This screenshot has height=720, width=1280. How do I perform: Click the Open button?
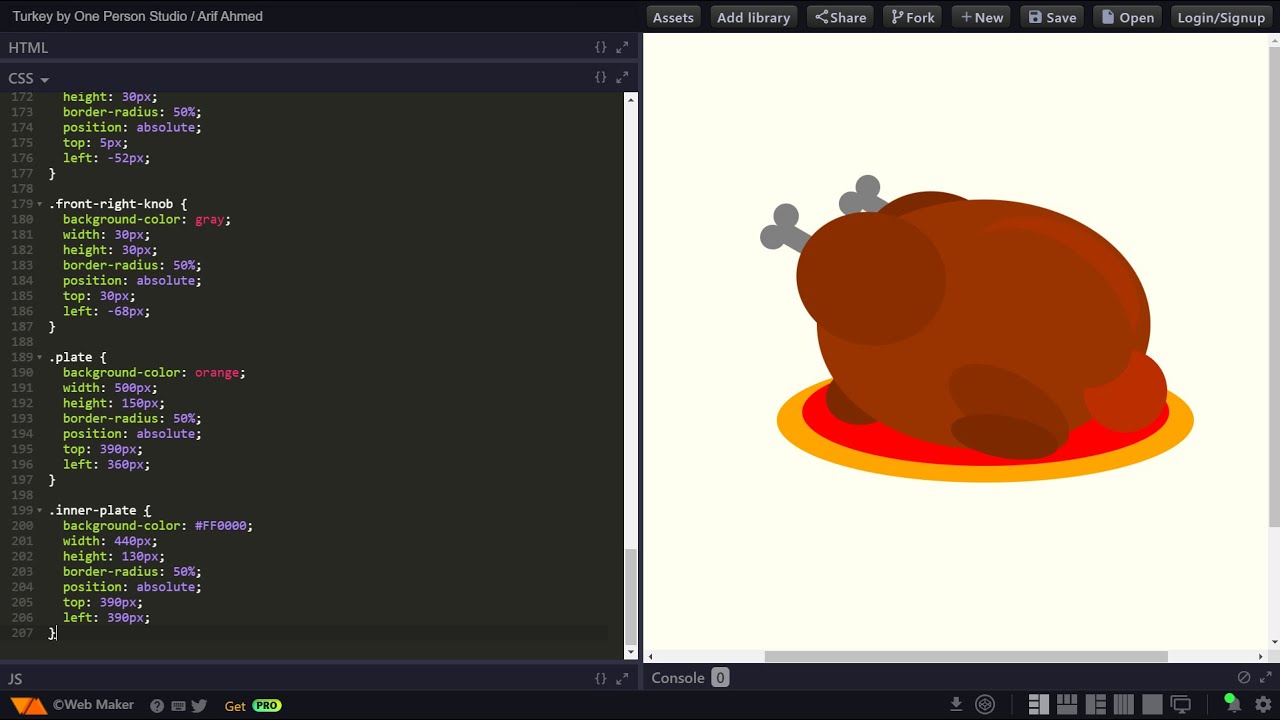click(x=1128, y=17)
